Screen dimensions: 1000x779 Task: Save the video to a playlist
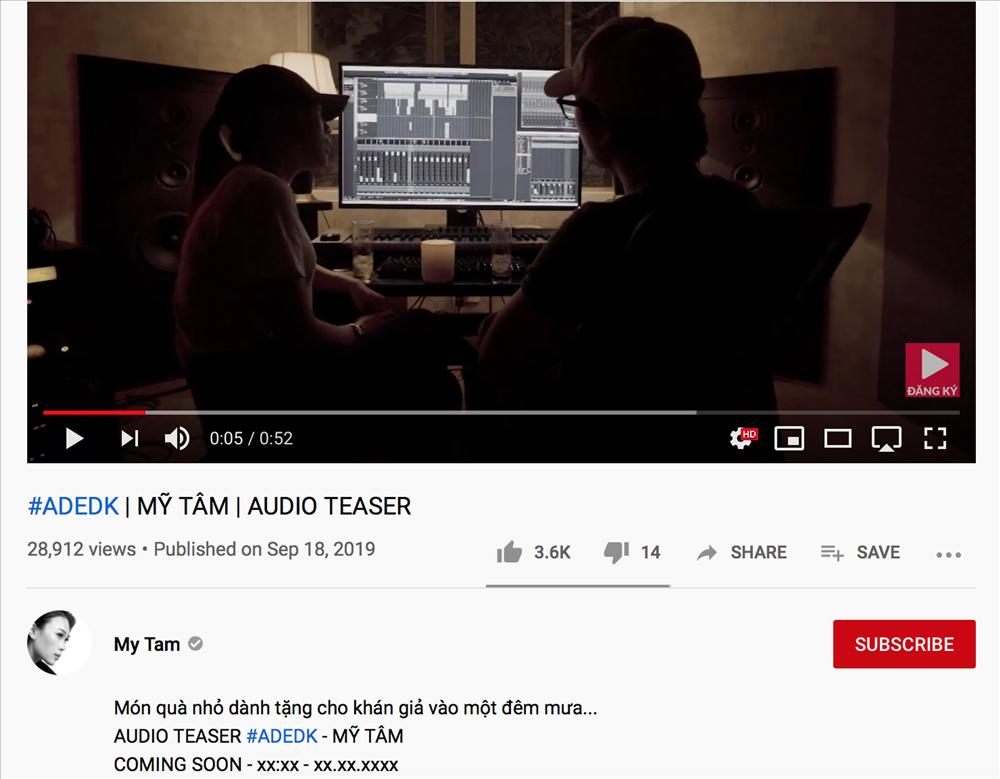click(860, 552)
